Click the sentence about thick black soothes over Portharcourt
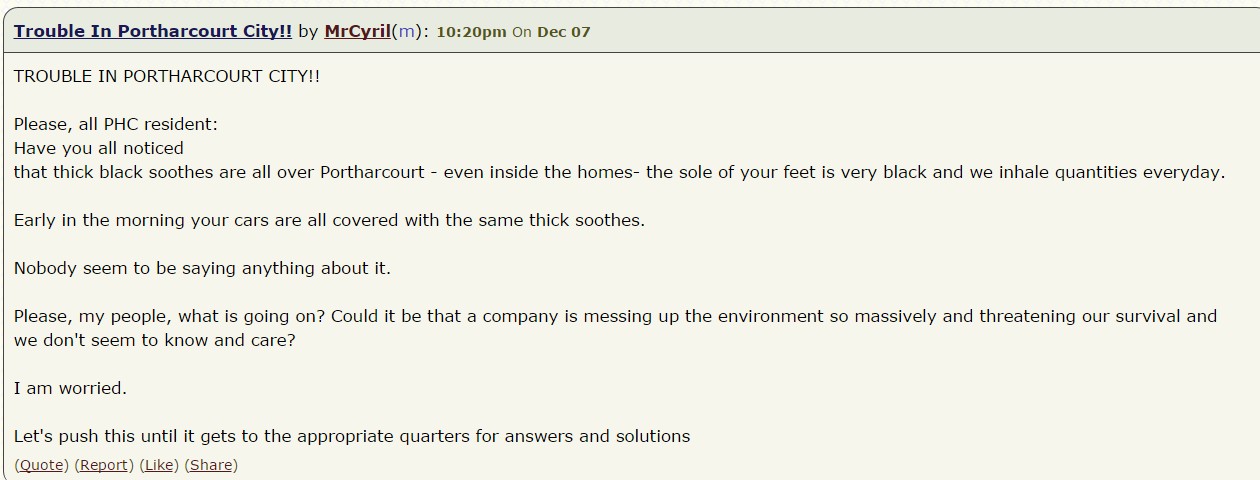Image resolution: width=1260 pixels, height=480 pixels. click(x=619, y=172)
